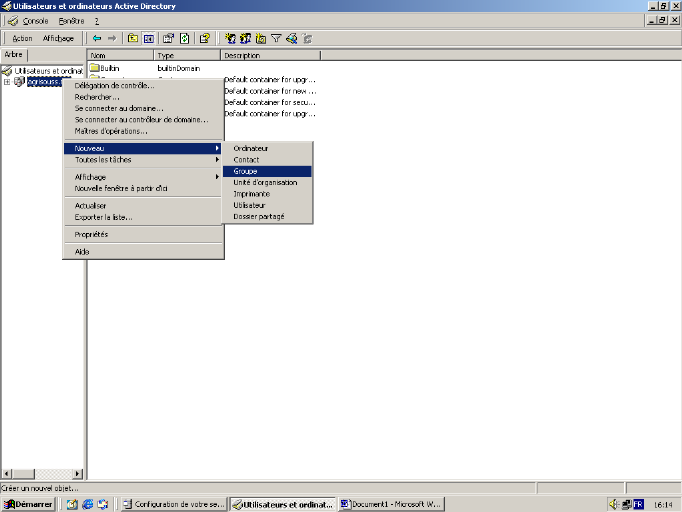Click the domain node icon in tree
The height and width of the screenshot is (512, 682).
tap(19, 81)
